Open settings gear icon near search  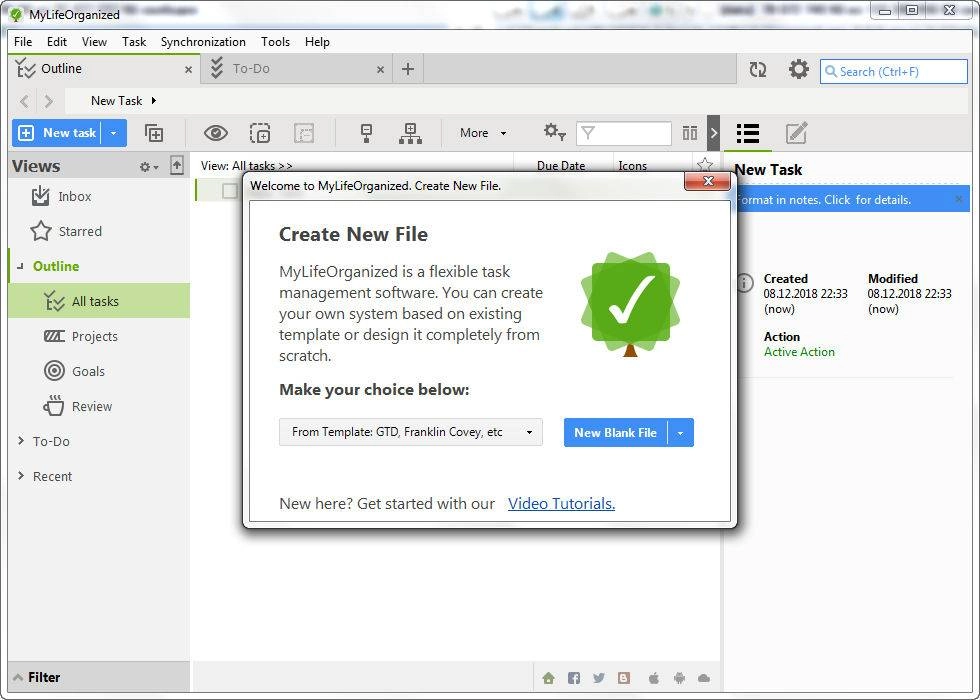coord(798,69)
